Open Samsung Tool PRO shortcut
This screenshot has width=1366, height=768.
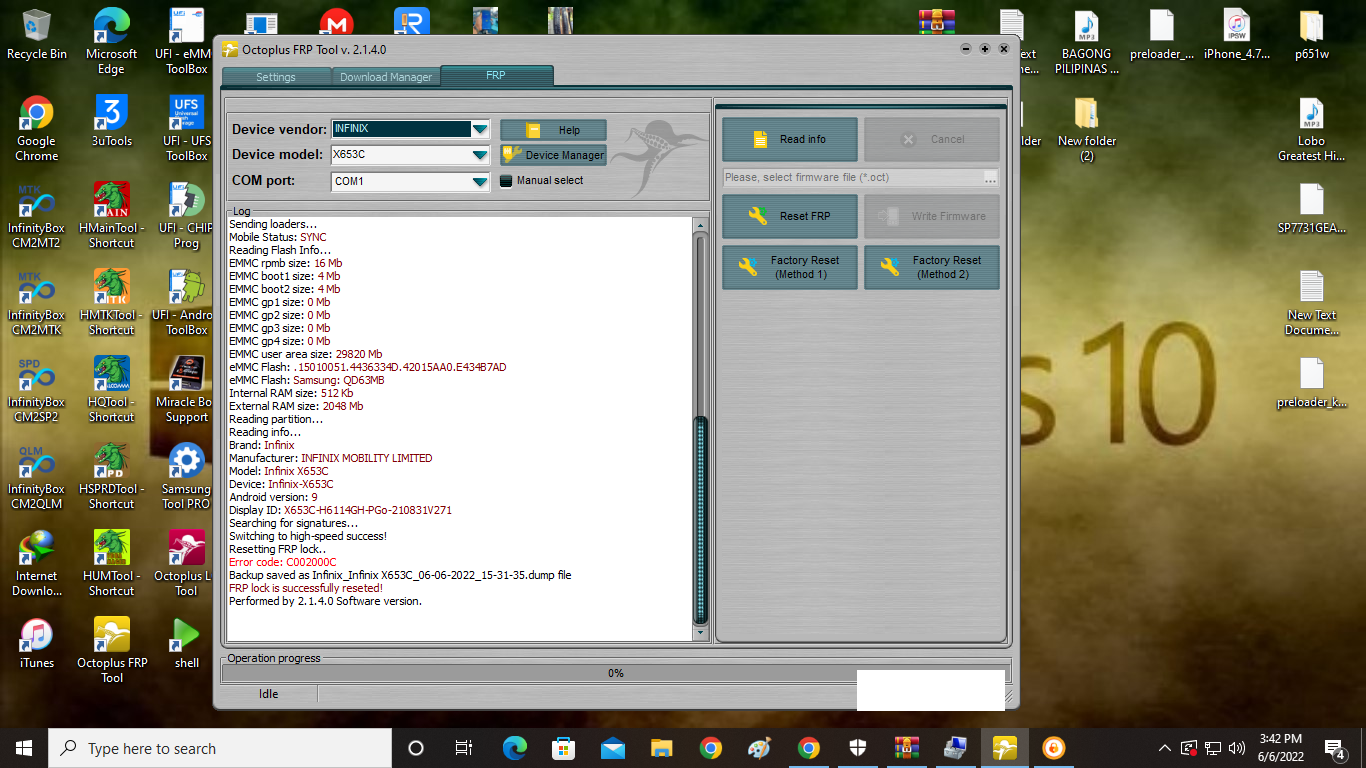187,476
